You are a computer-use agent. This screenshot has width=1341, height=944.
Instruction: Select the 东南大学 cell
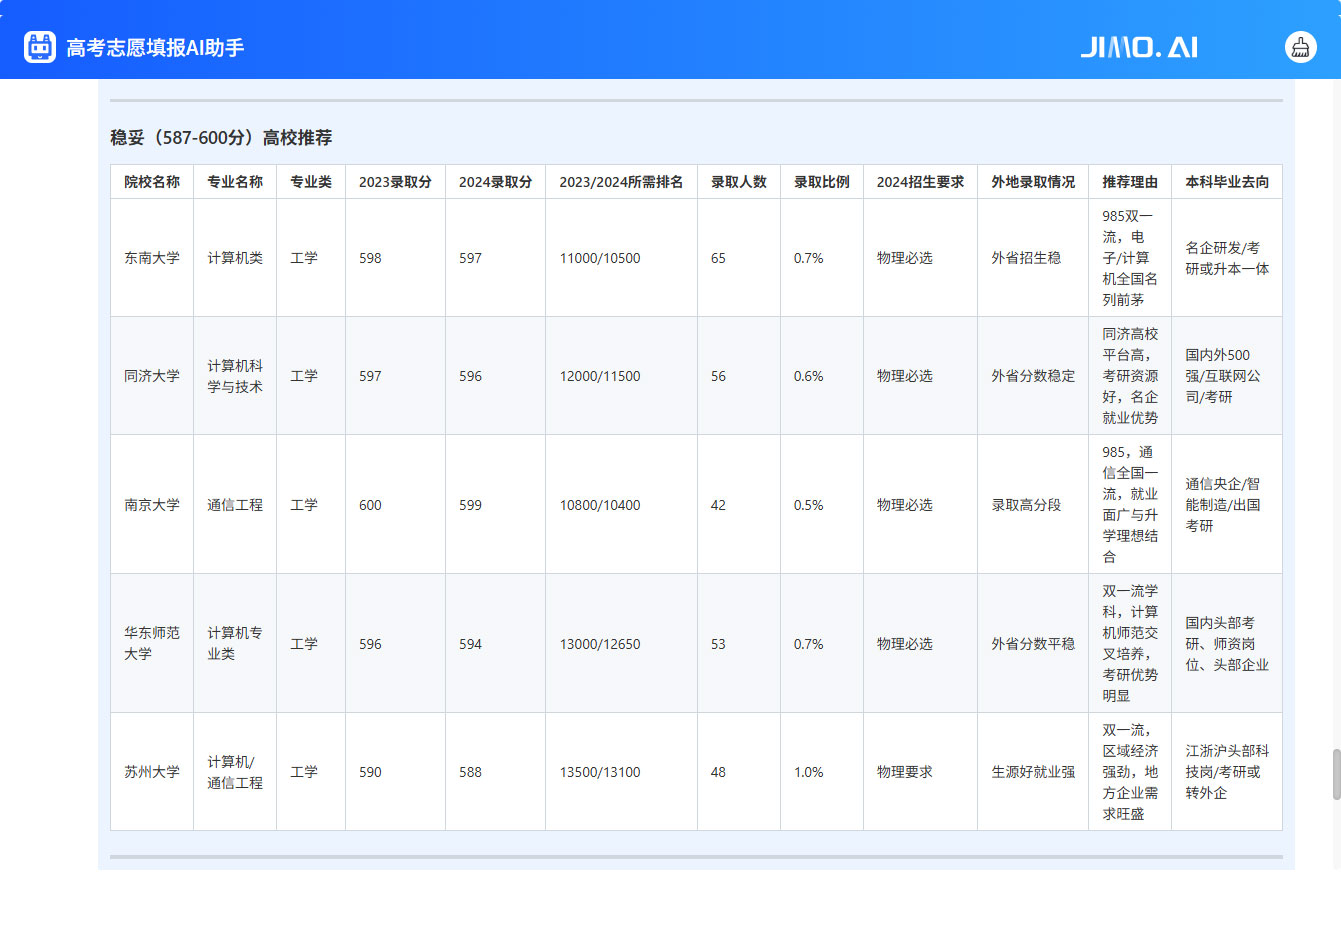click(x=152, y=258)
